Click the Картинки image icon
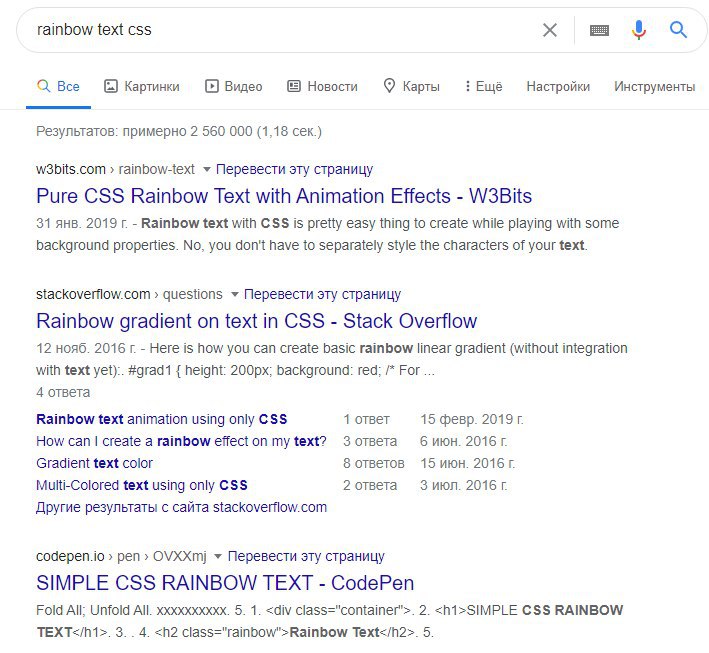The height and width of the screenshot is (653, 709). tap(111, 86)
